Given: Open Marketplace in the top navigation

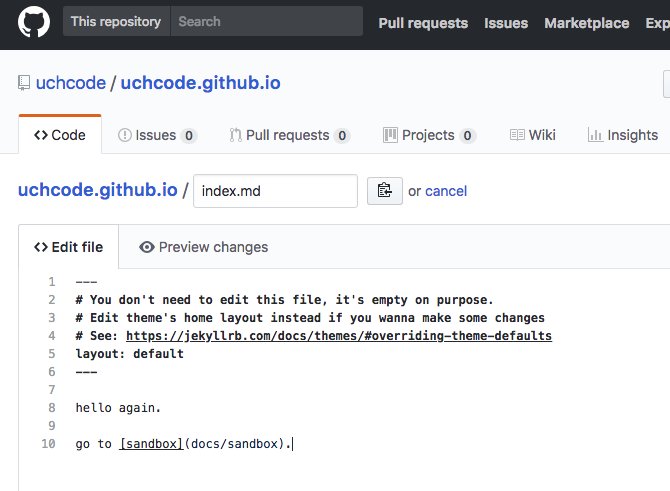Looking at the screenshot, I should tap(586, 23).
